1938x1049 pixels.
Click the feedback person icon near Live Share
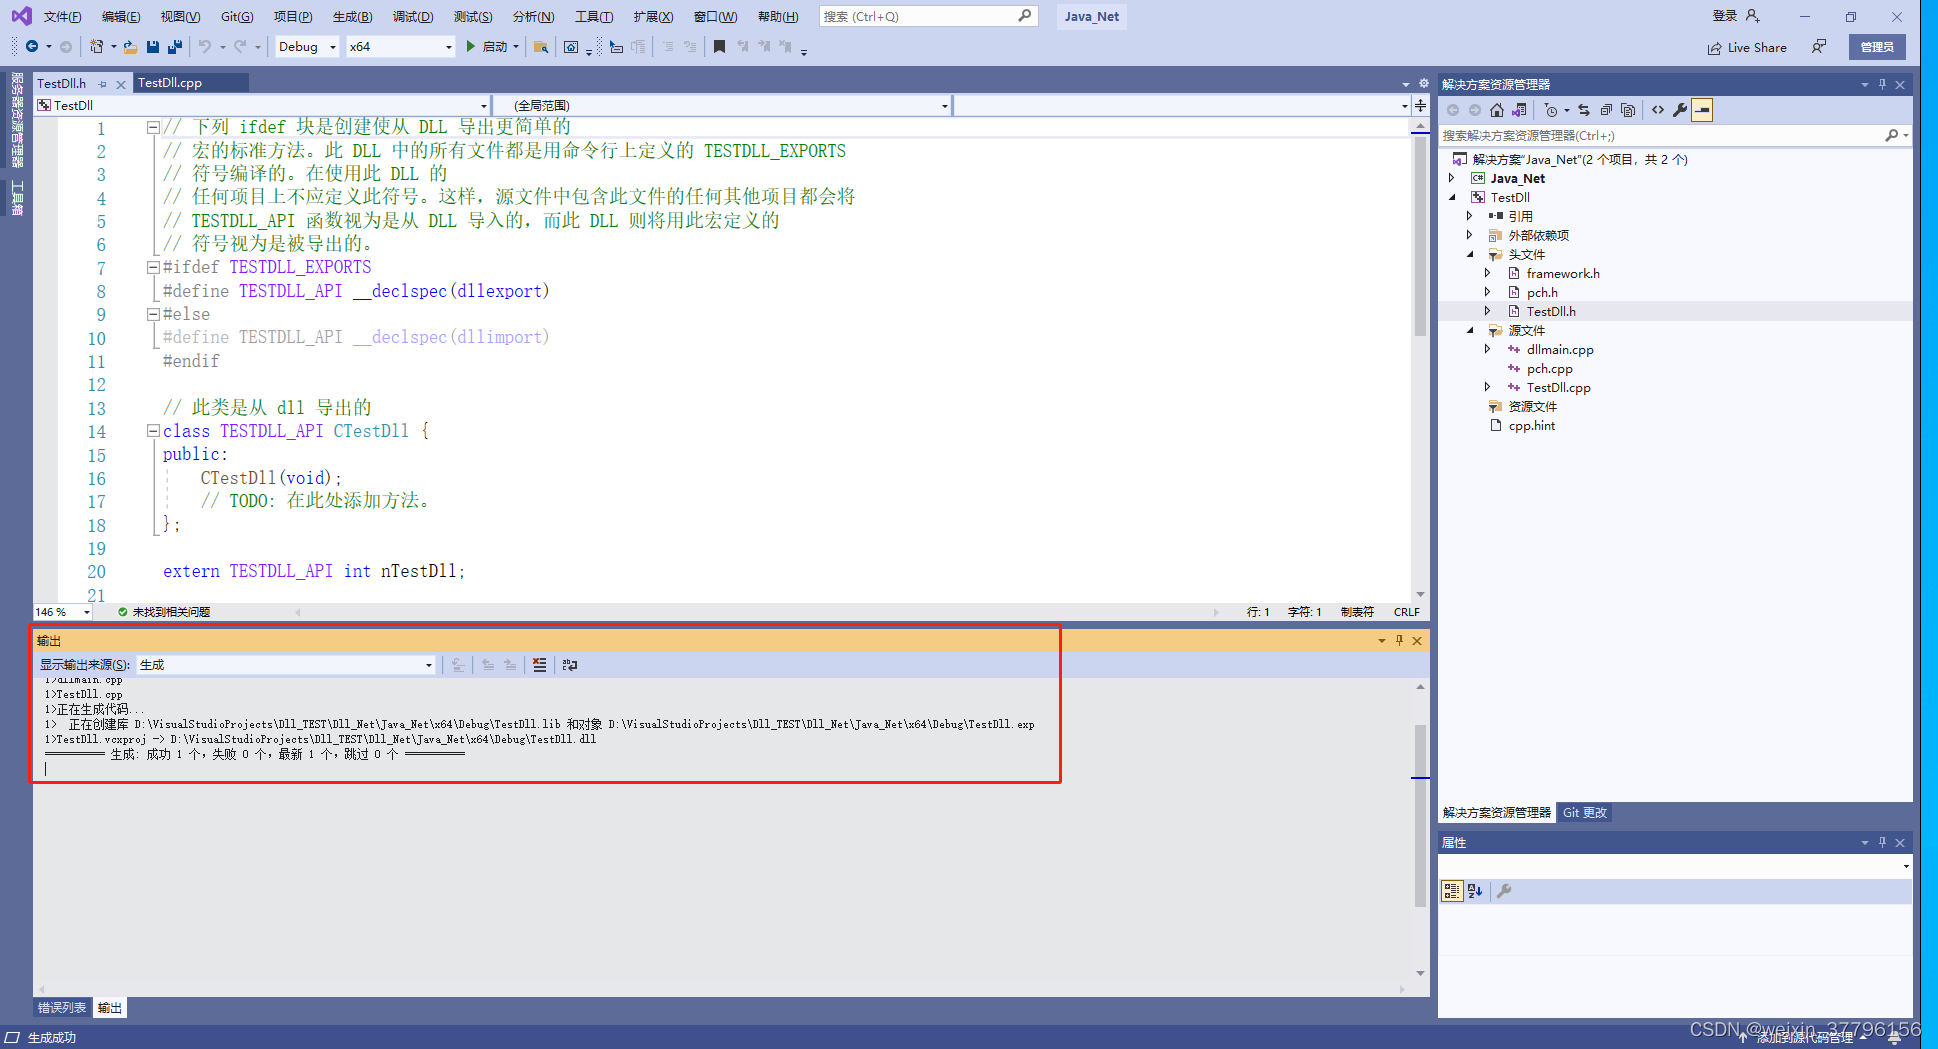[1819, 47]
